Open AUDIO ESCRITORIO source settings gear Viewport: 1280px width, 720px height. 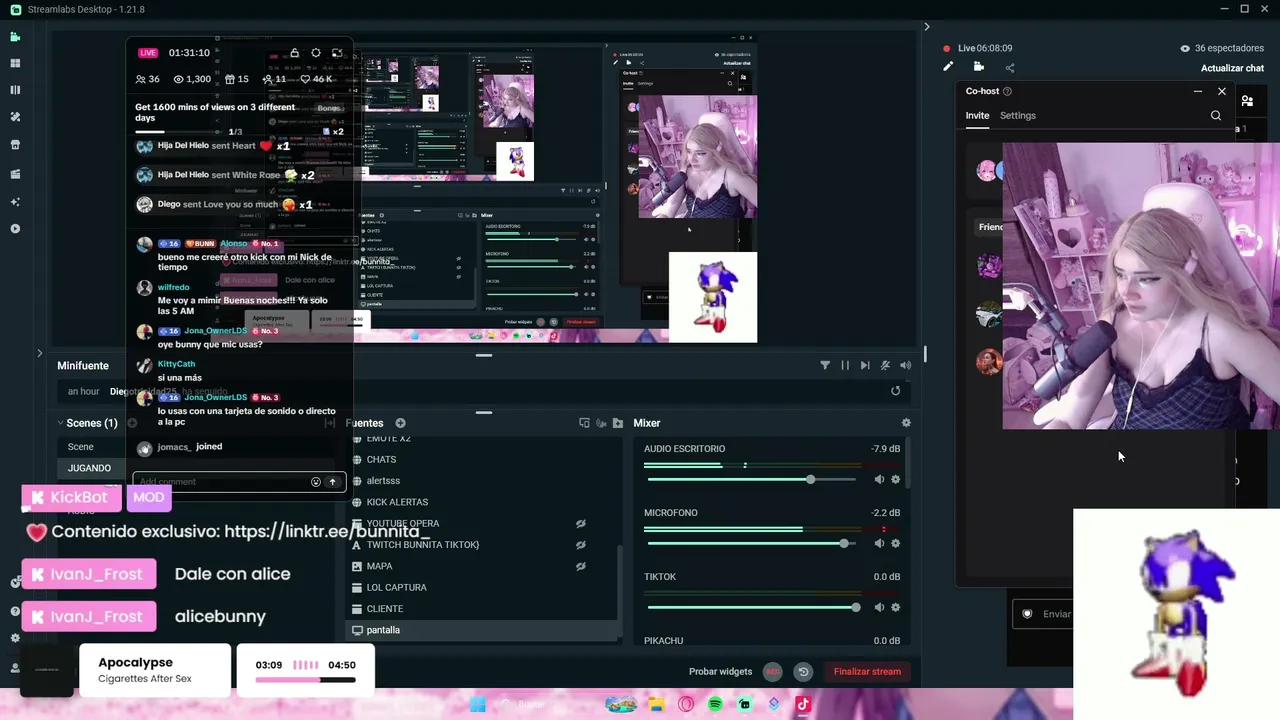click(895, 480)
